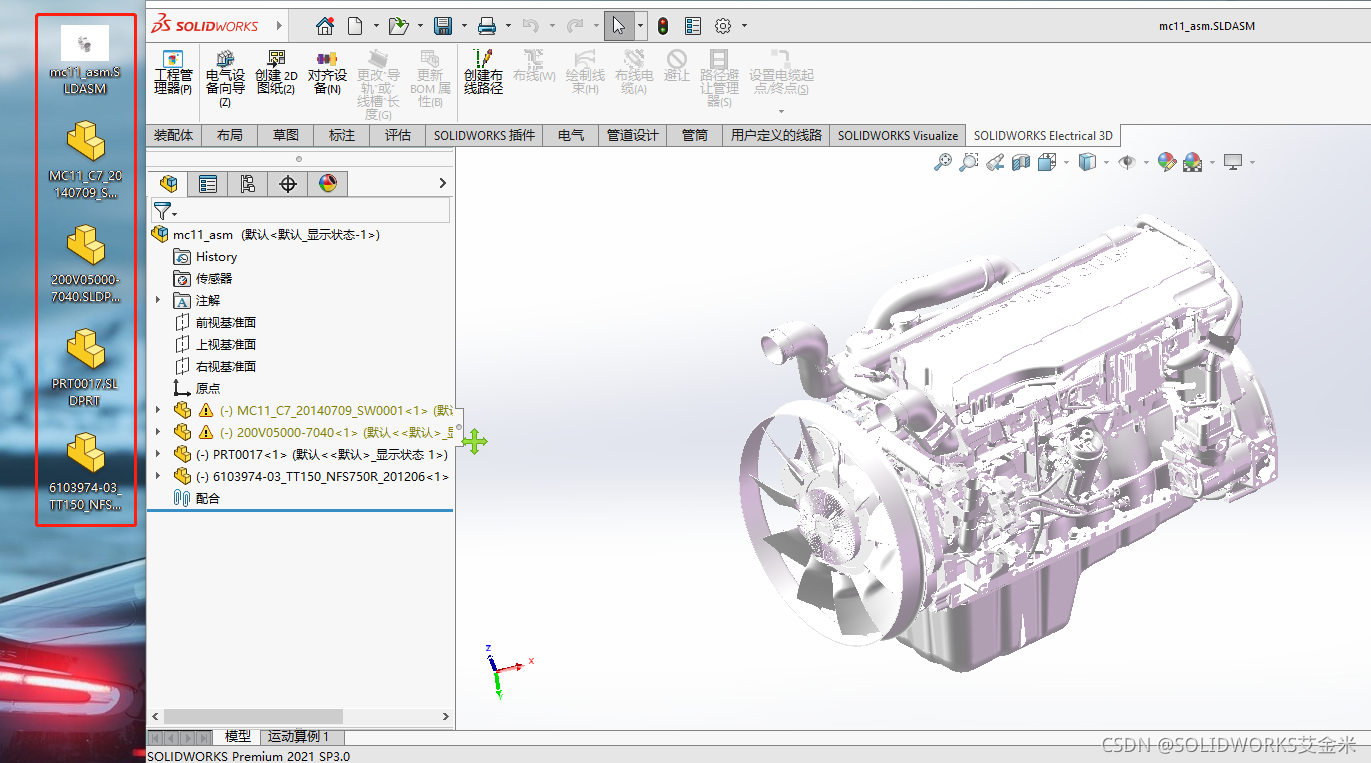The height and width of the screenshot is (763, 1371).
Task: Open the New document dropdown arrow
Action: click(376, 26)
